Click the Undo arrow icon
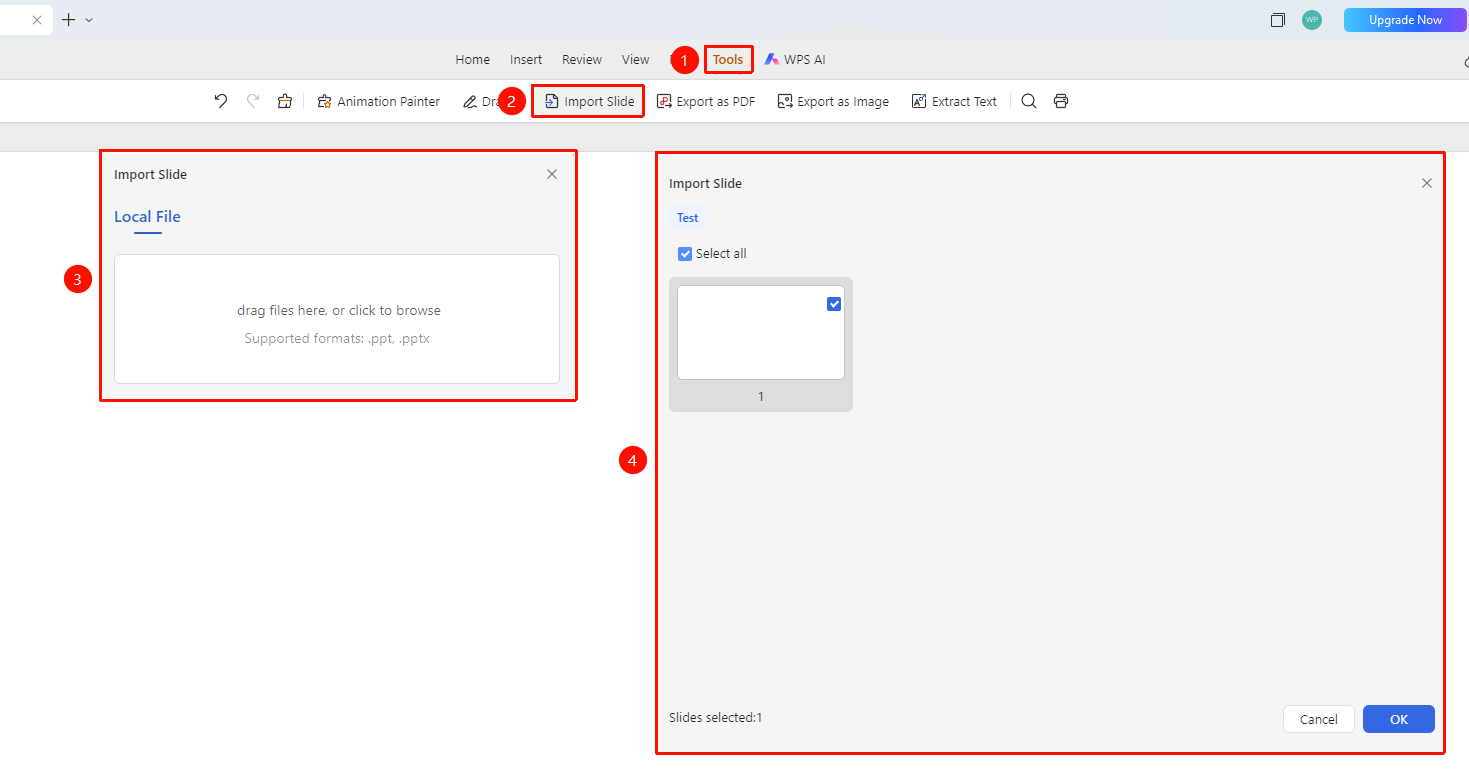The image size is (1469, 772). pos(221,101)
